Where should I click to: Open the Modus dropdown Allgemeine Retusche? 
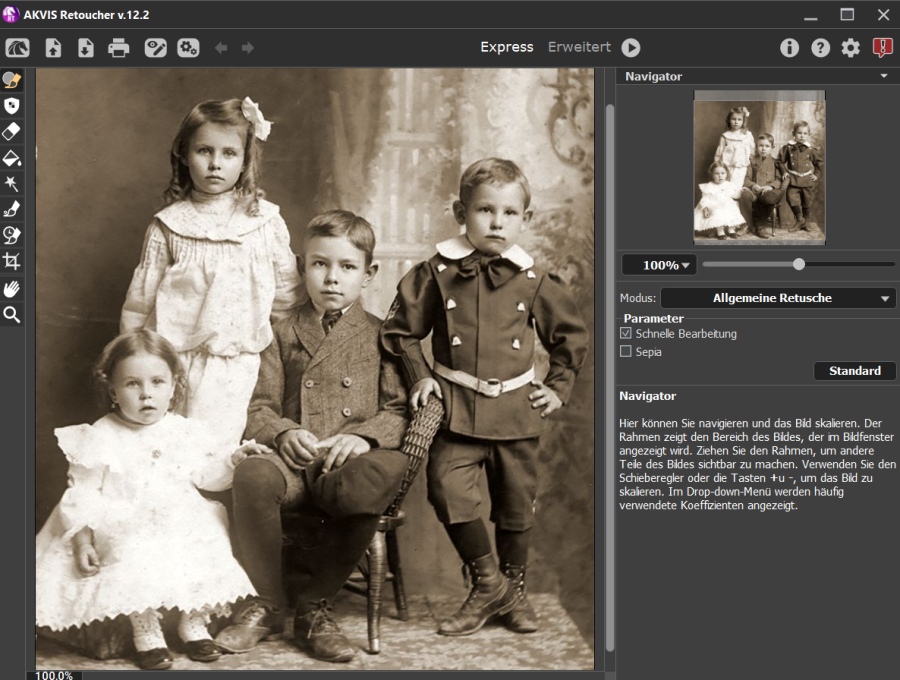[x=778, y=298]
